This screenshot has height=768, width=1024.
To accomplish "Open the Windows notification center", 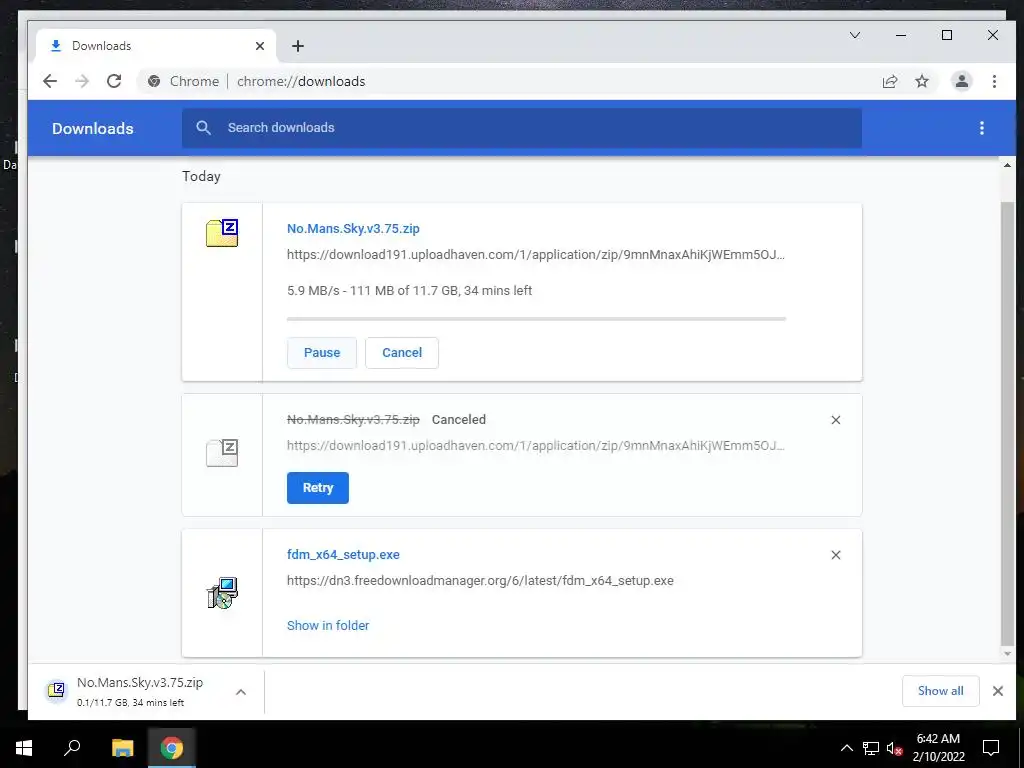I will point(991,748).
